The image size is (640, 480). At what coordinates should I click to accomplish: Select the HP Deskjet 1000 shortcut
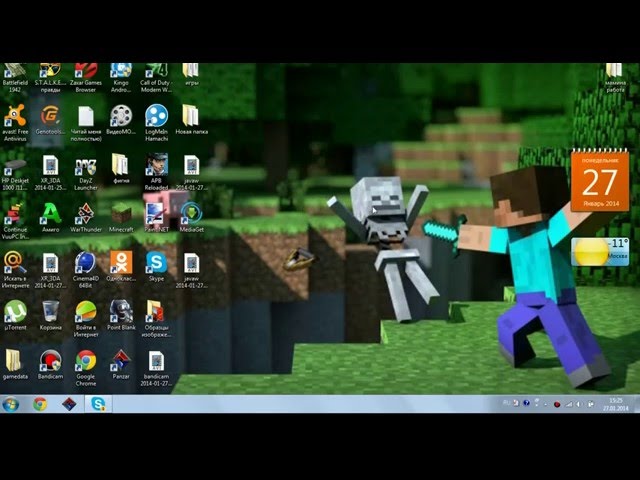click(x=15, y=173)
